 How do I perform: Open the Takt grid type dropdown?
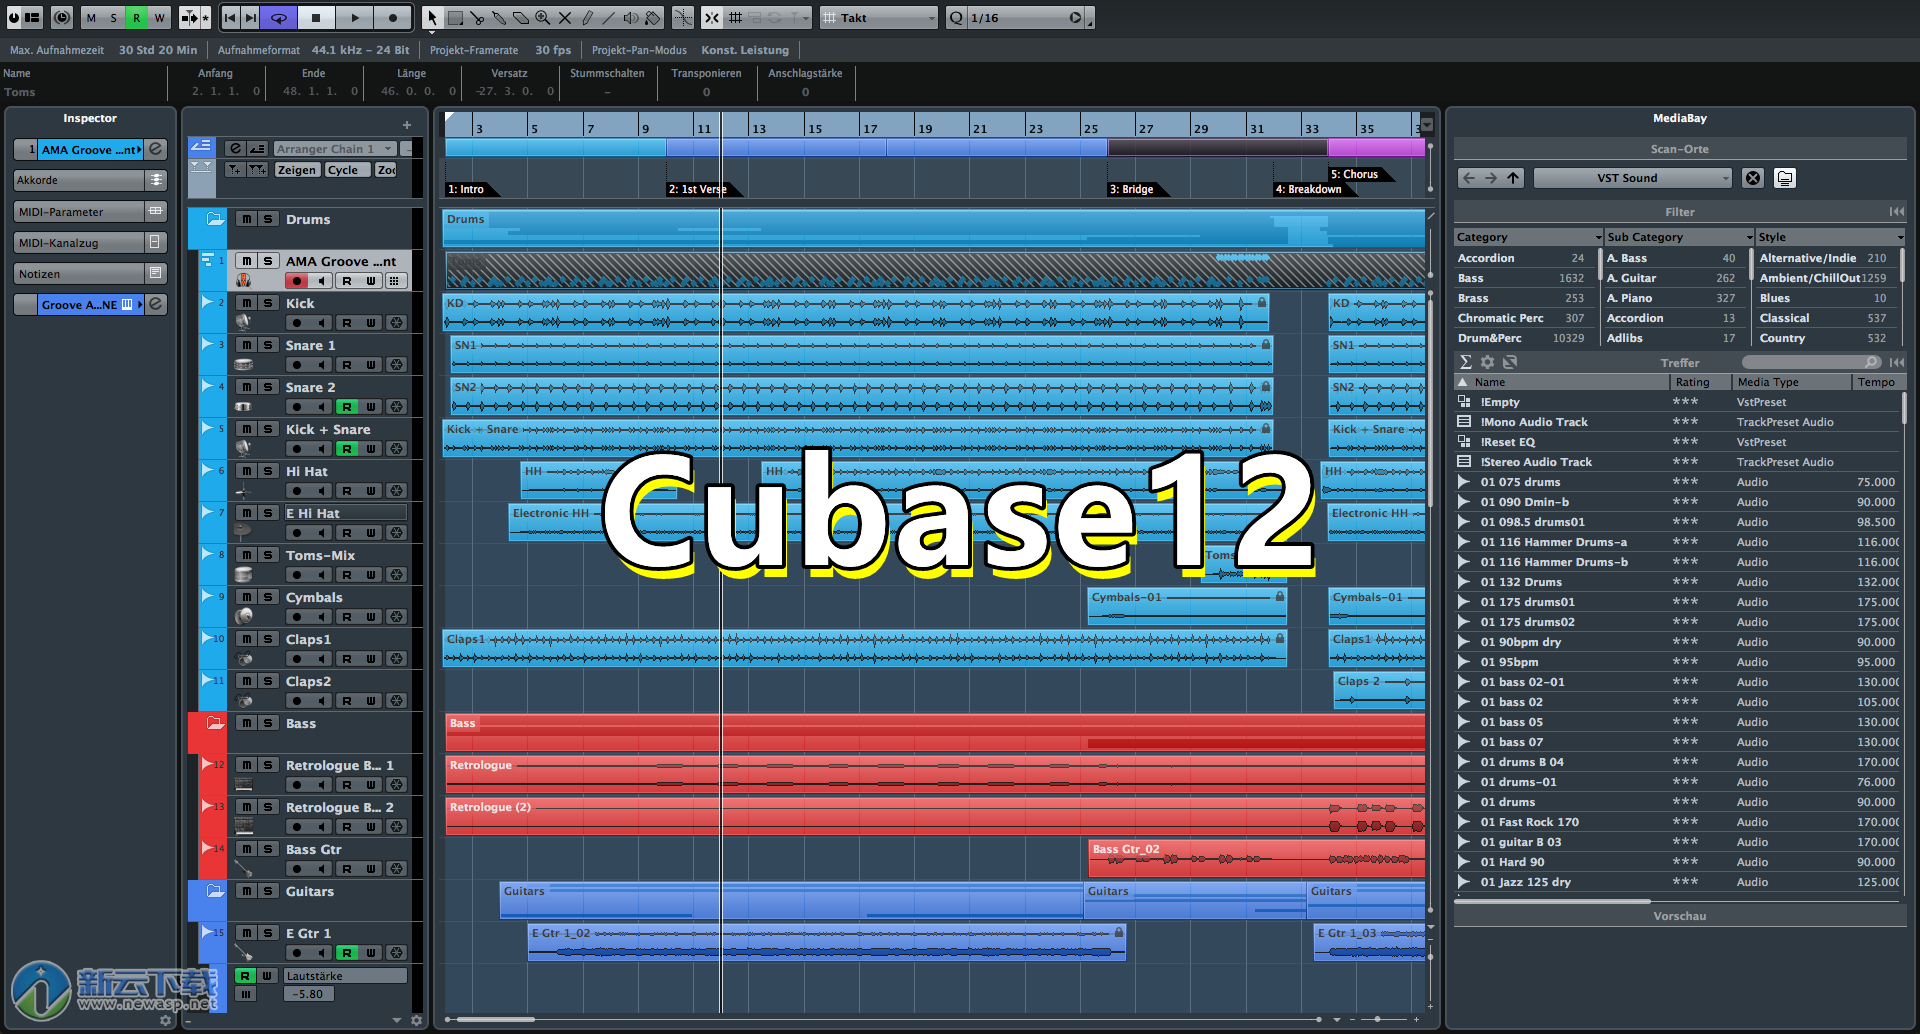pyautogui.click(x=879, y=18)
